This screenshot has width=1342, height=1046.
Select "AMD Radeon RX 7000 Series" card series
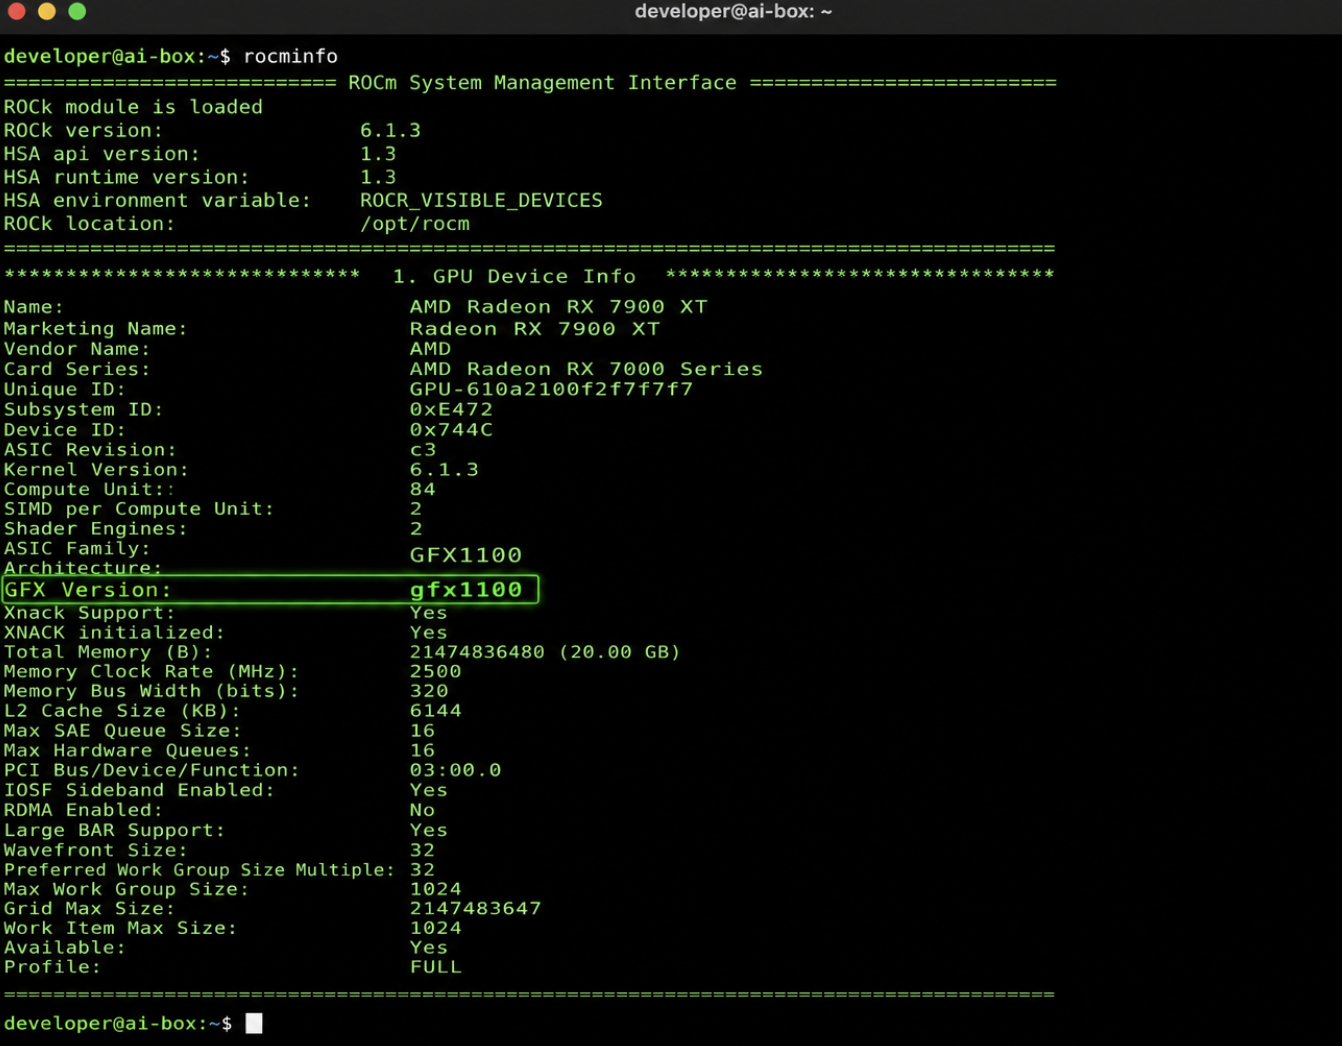tap(586, 369)
